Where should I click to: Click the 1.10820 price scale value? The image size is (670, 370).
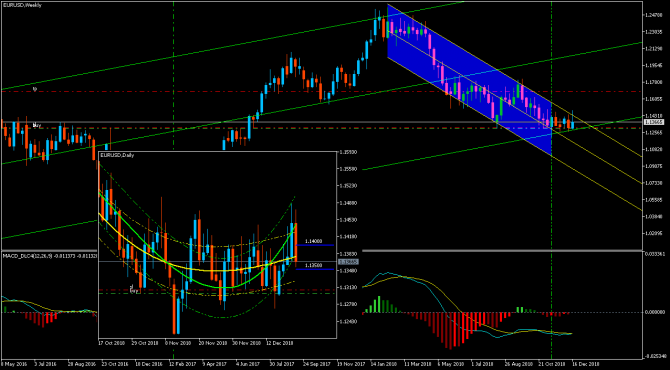point(653,150)
